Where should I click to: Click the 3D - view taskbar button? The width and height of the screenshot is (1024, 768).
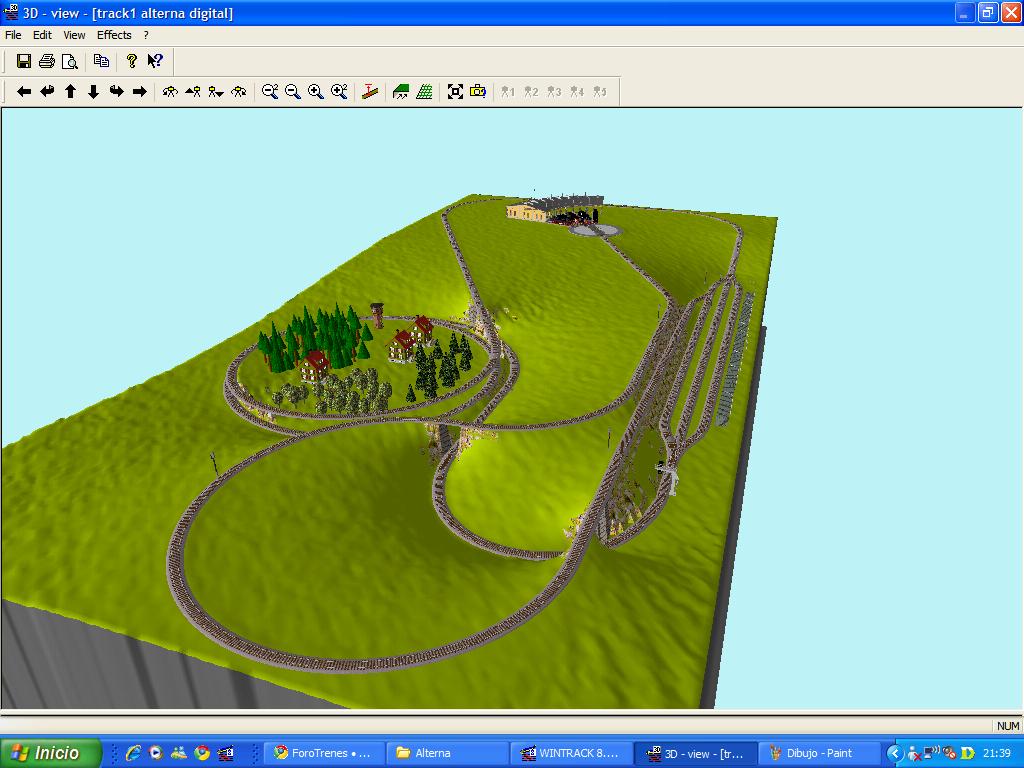[696, 753]
